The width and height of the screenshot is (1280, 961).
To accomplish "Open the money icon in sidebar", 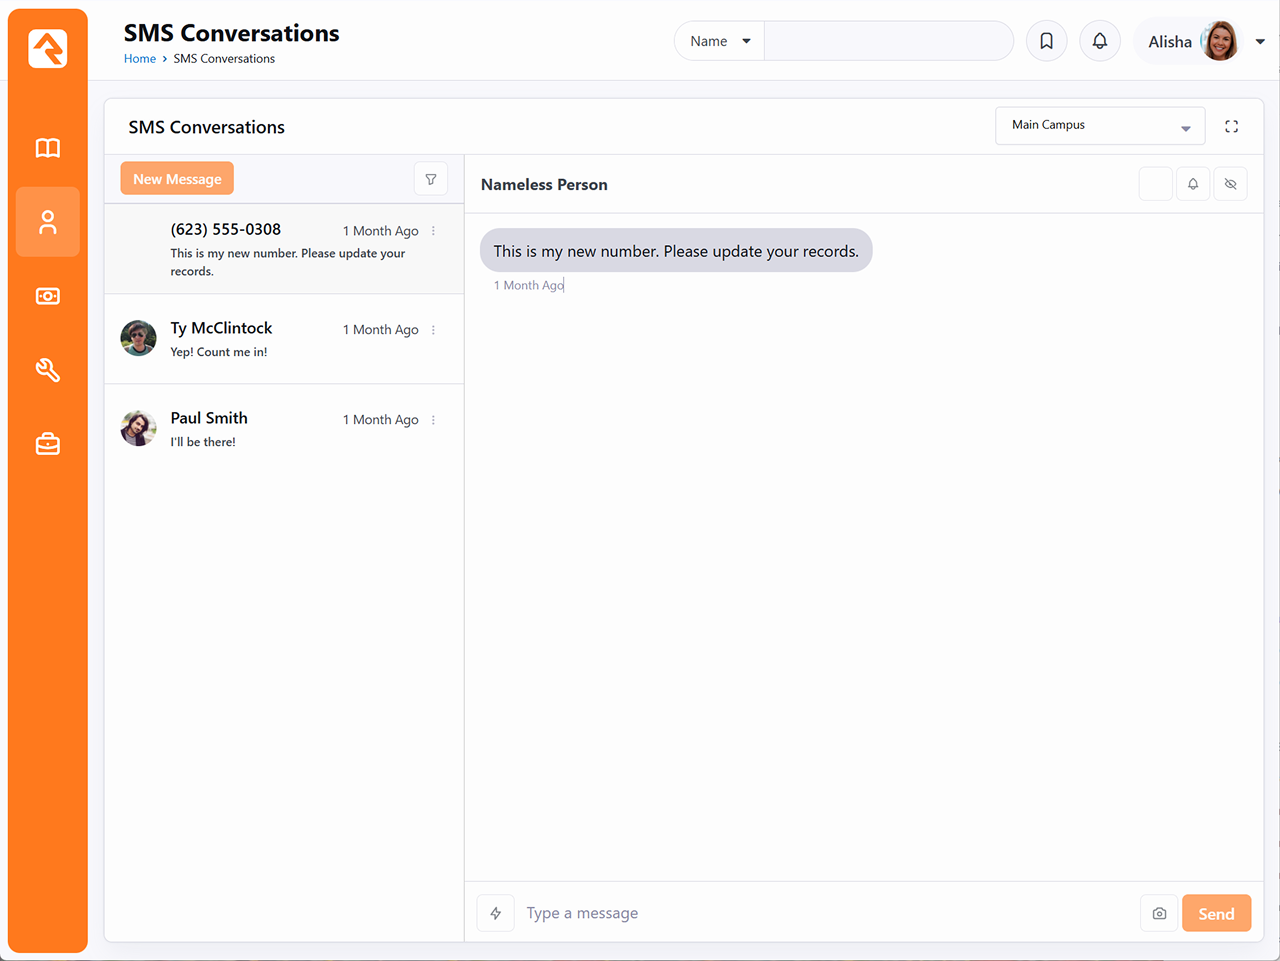I will [47, 296].
